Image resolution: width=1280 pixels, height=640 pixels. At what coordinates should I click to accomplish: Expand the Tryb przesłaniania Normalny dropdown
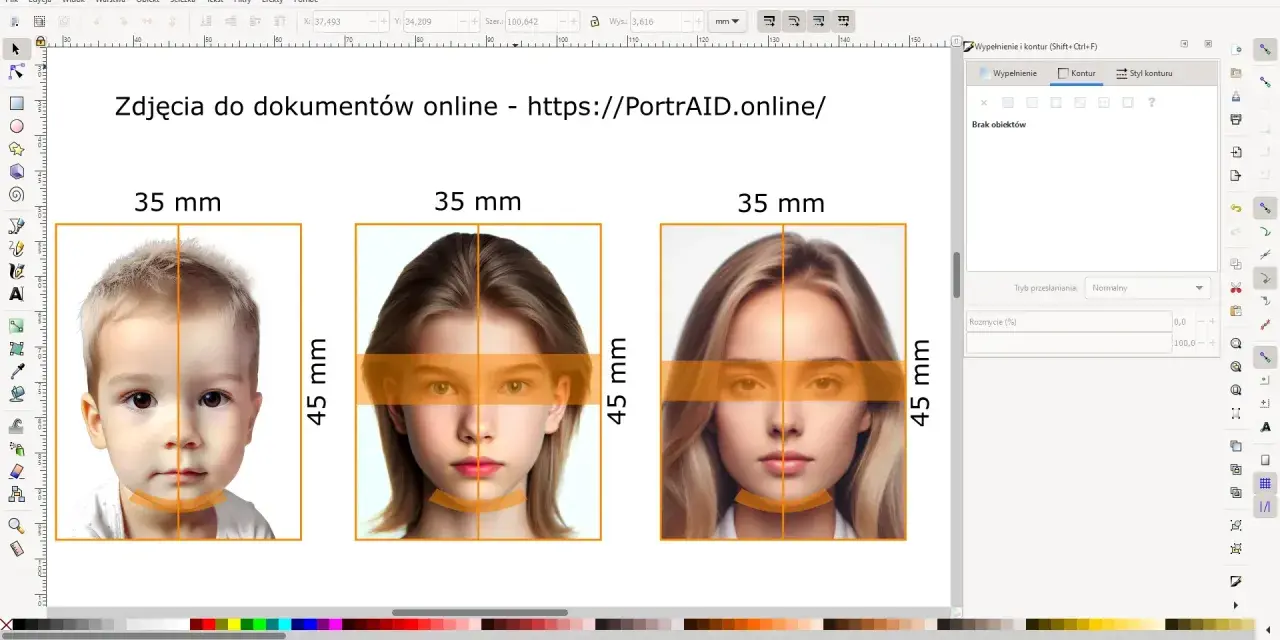point(1148,288)
